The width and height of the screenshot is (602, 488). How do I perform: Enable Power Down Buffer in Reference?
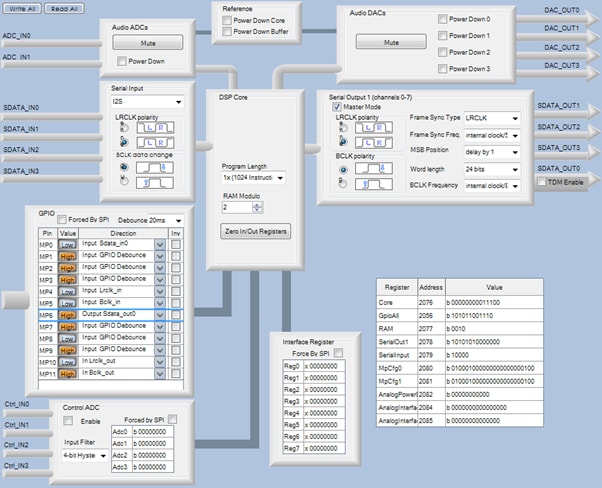[227, 31]
